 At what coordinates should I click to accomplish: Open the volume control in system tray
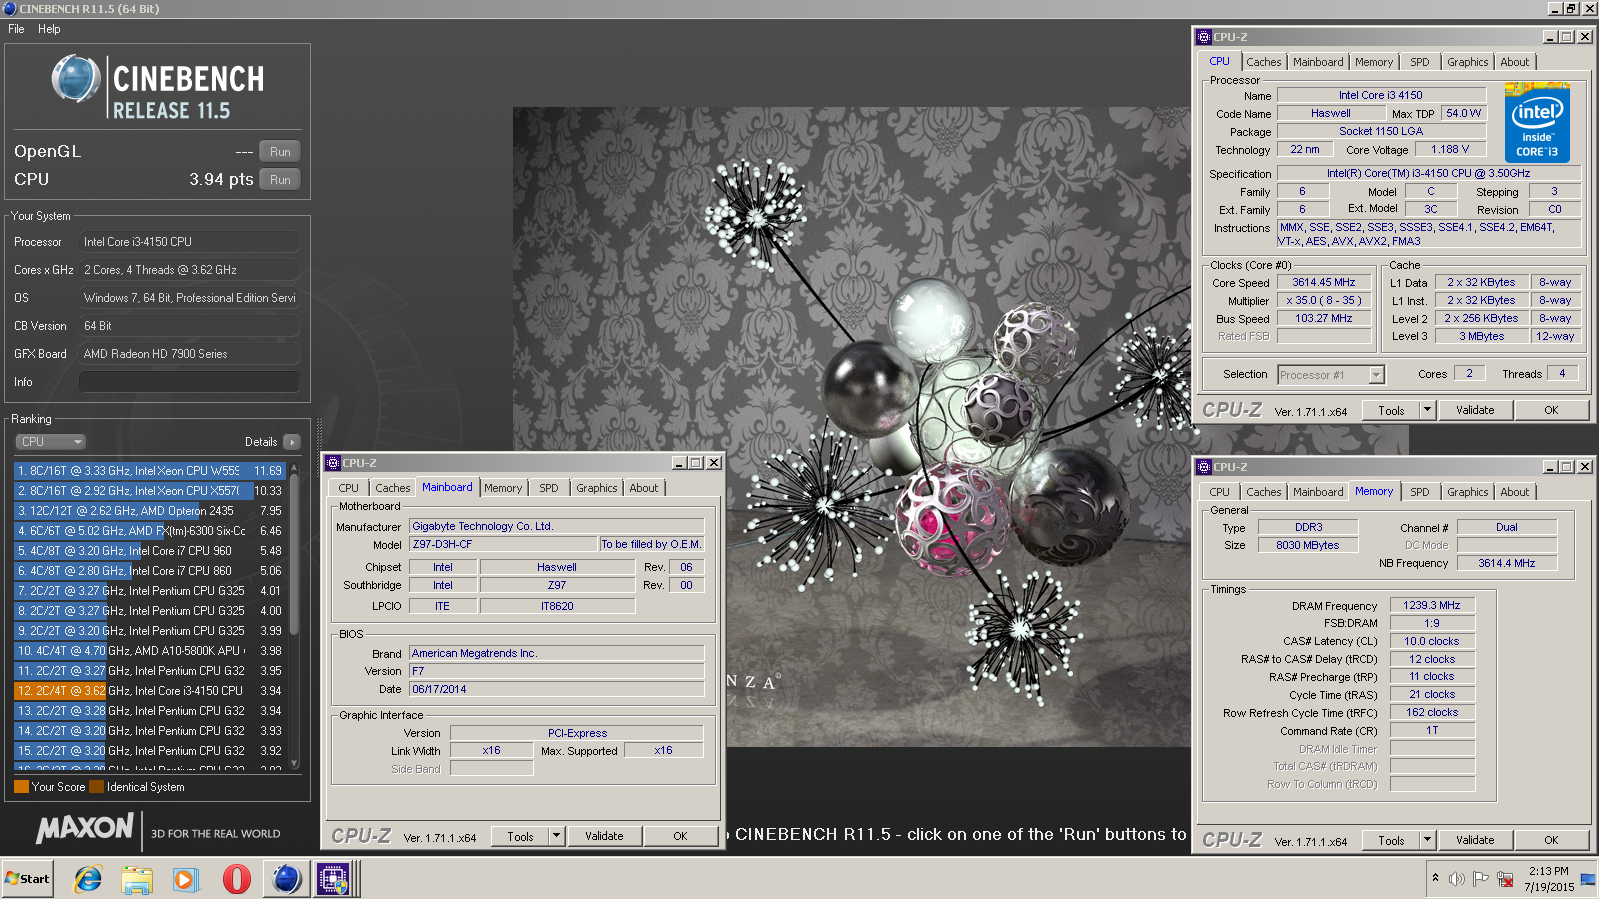pyautogui.click(x=1457, y=879)
